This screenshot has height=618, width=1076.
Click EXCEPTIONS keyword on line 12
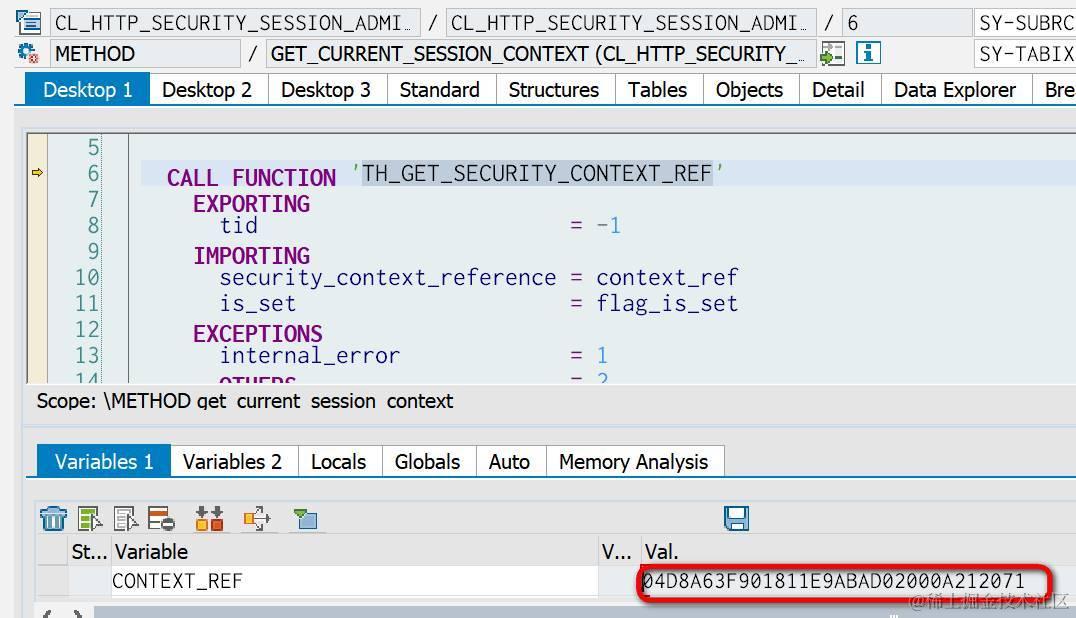pos(258,334)
